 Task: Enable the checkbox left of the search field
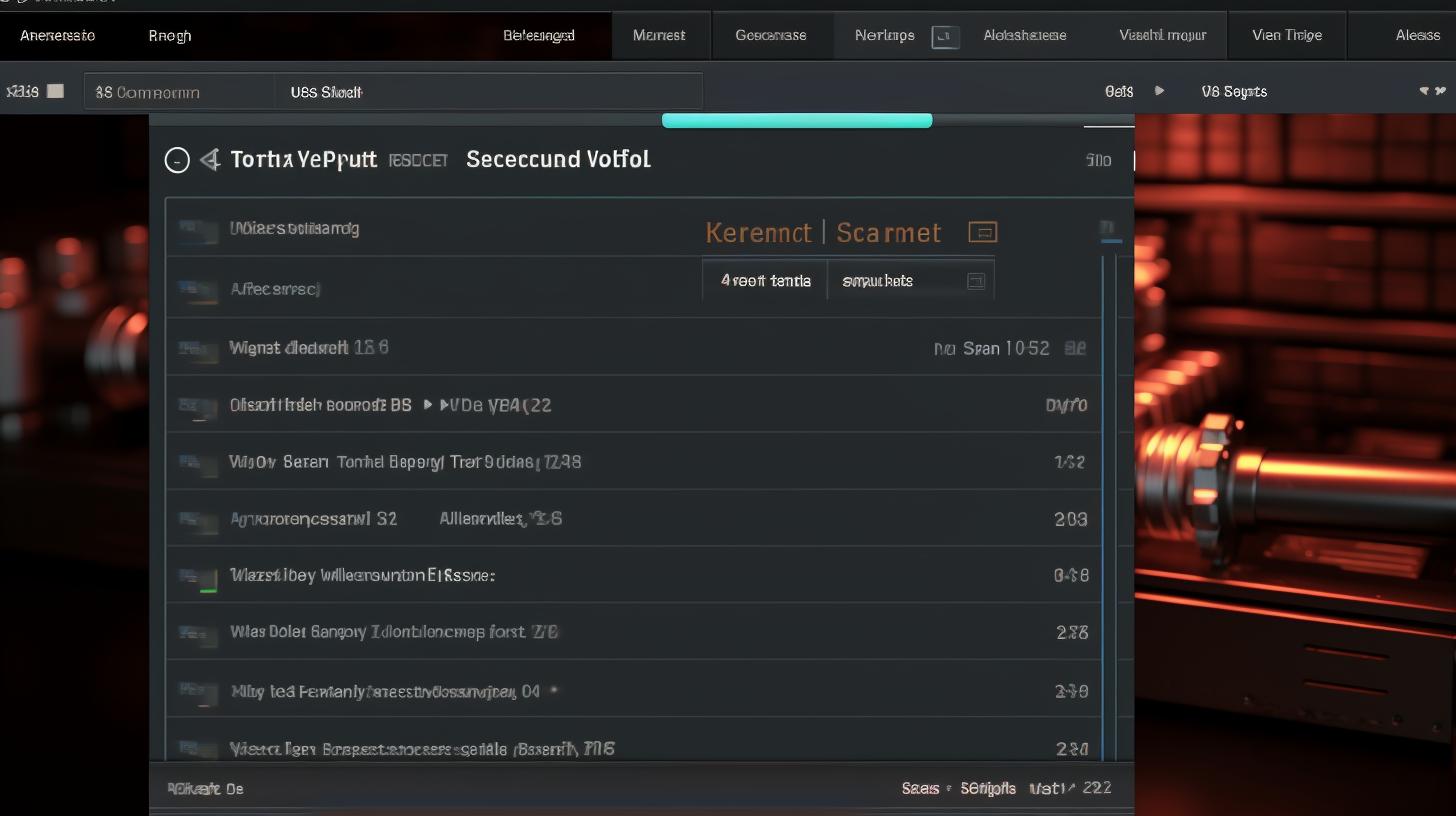[x=55, y=90]
